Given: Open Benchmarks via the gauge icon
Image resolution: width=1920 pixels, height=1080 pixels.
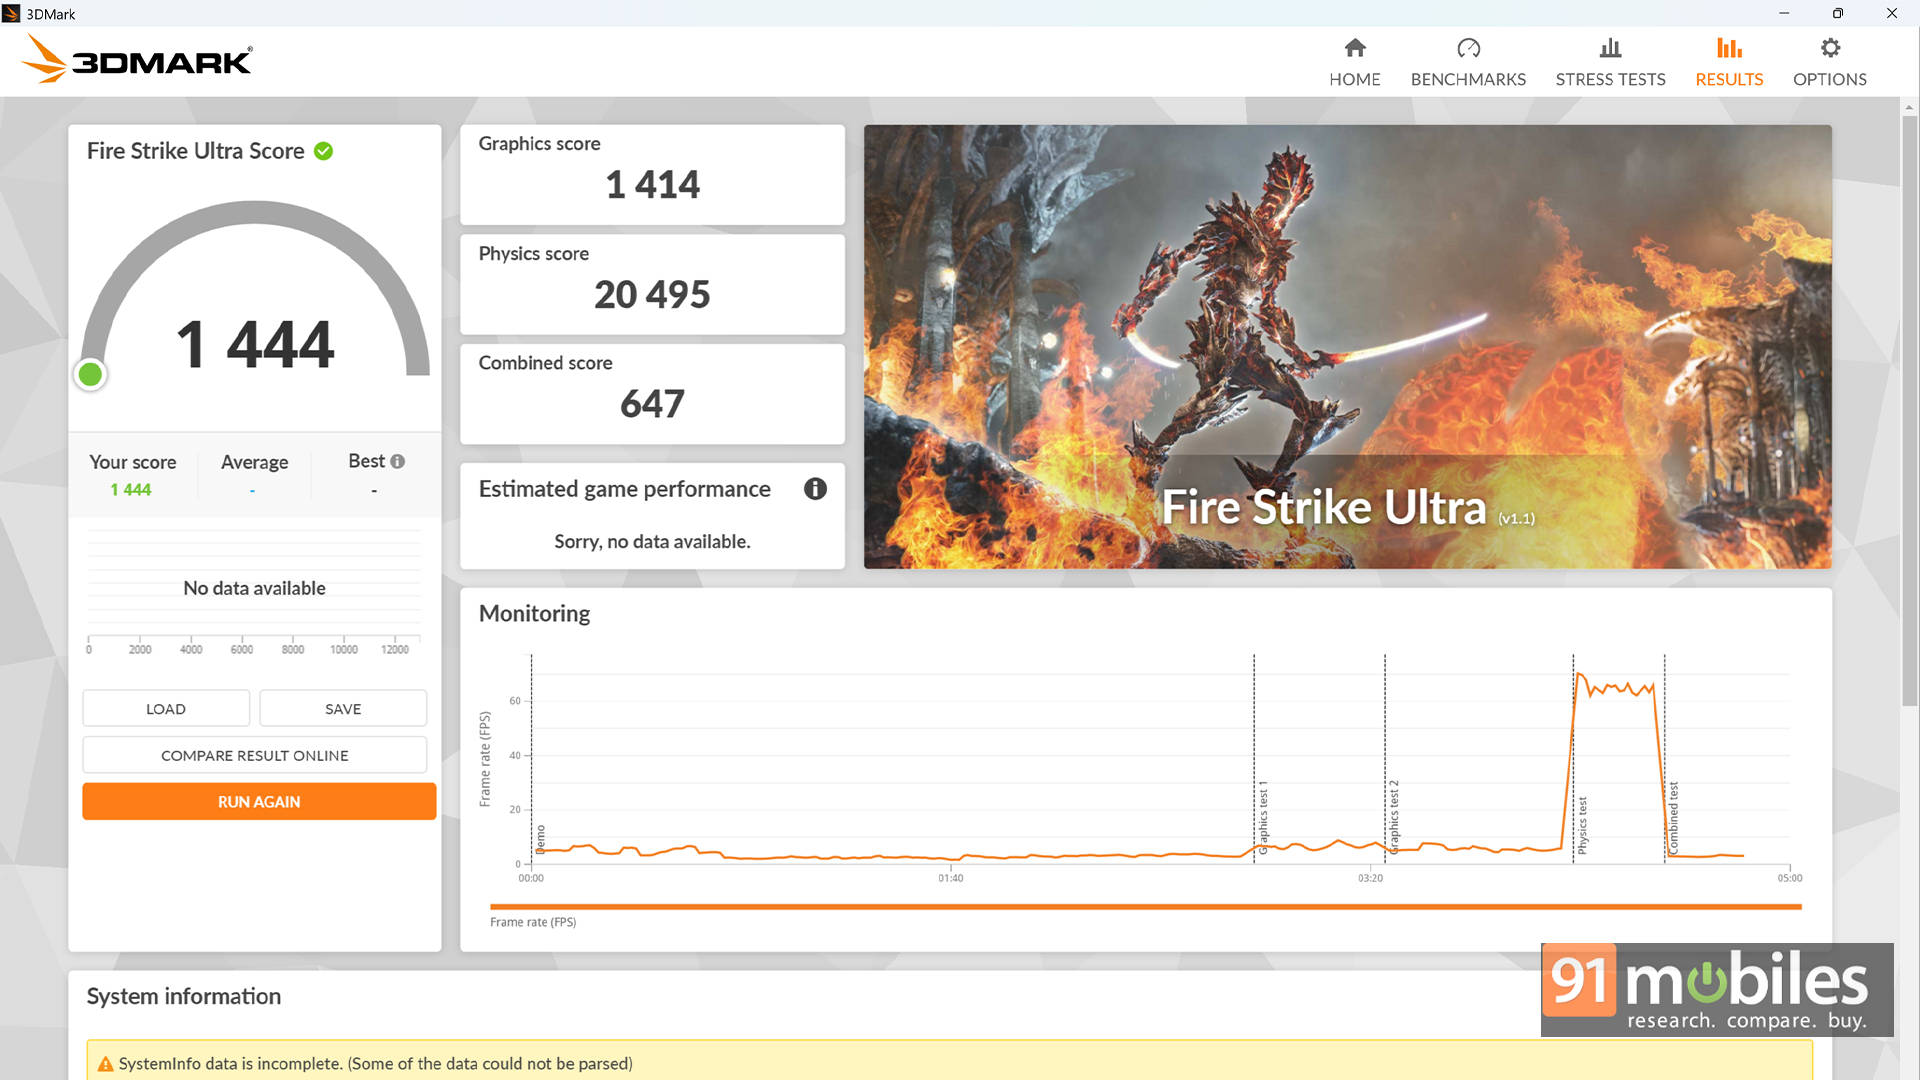Looking at the screenshot, I should 1468,48.
